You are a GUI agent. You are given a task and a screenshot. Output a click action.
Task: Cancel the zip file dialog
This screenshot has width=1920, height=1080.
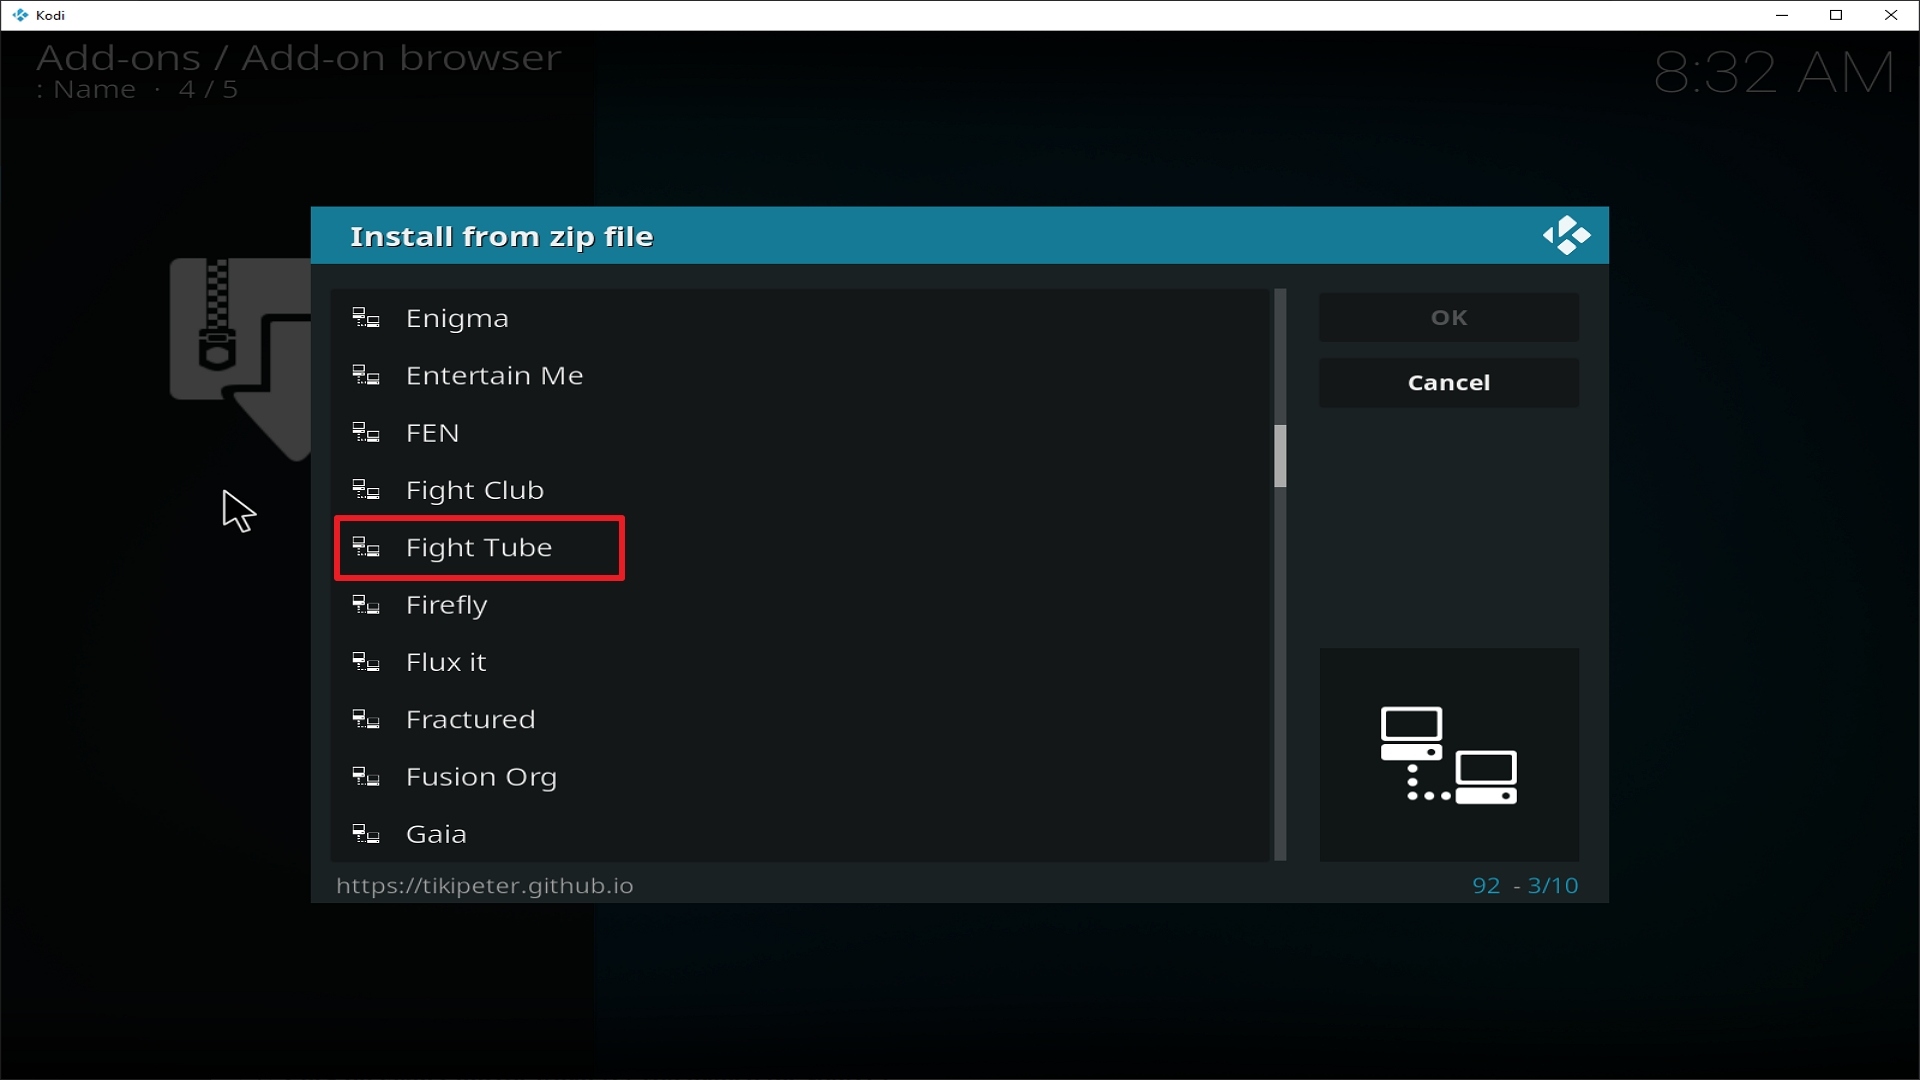[x=1449, y=383]
